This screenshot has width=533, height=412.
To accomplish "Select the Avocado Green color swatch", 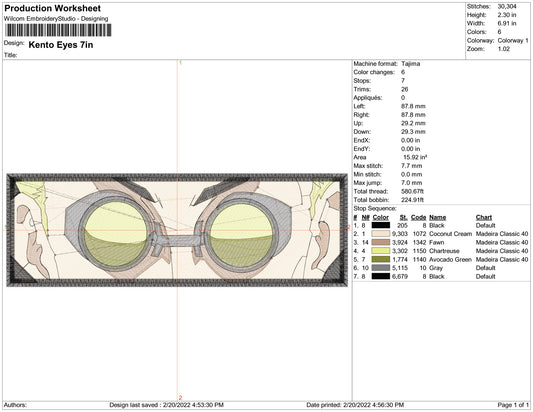I will 380,259.
